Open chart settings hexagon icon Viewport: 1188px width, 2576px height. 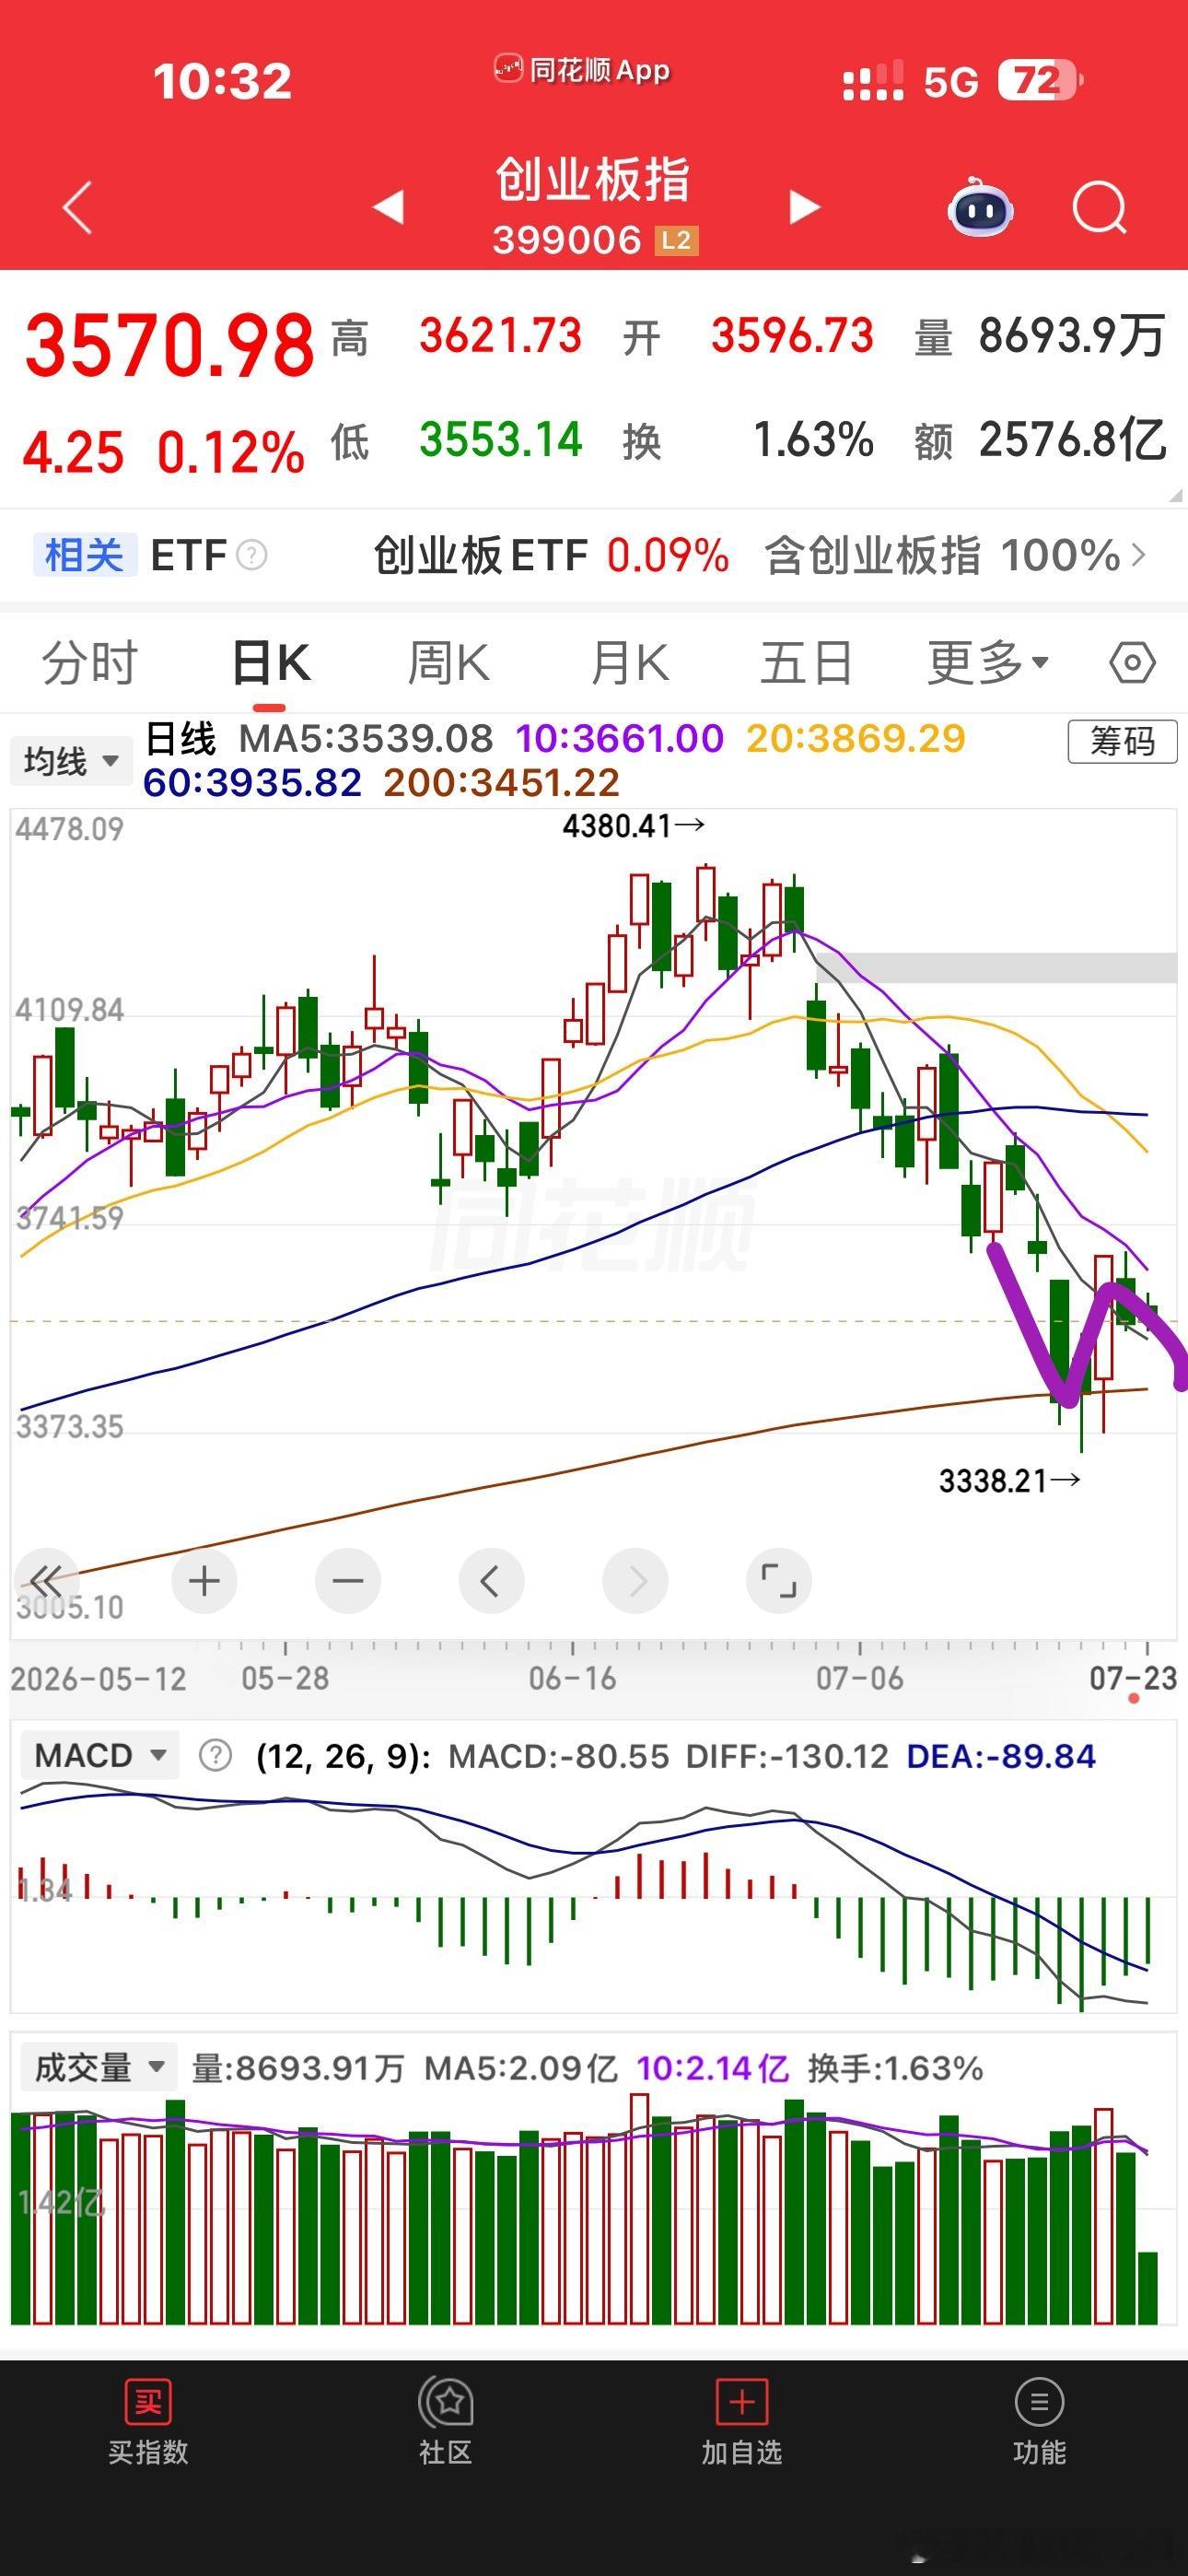tap(1132, 662)
